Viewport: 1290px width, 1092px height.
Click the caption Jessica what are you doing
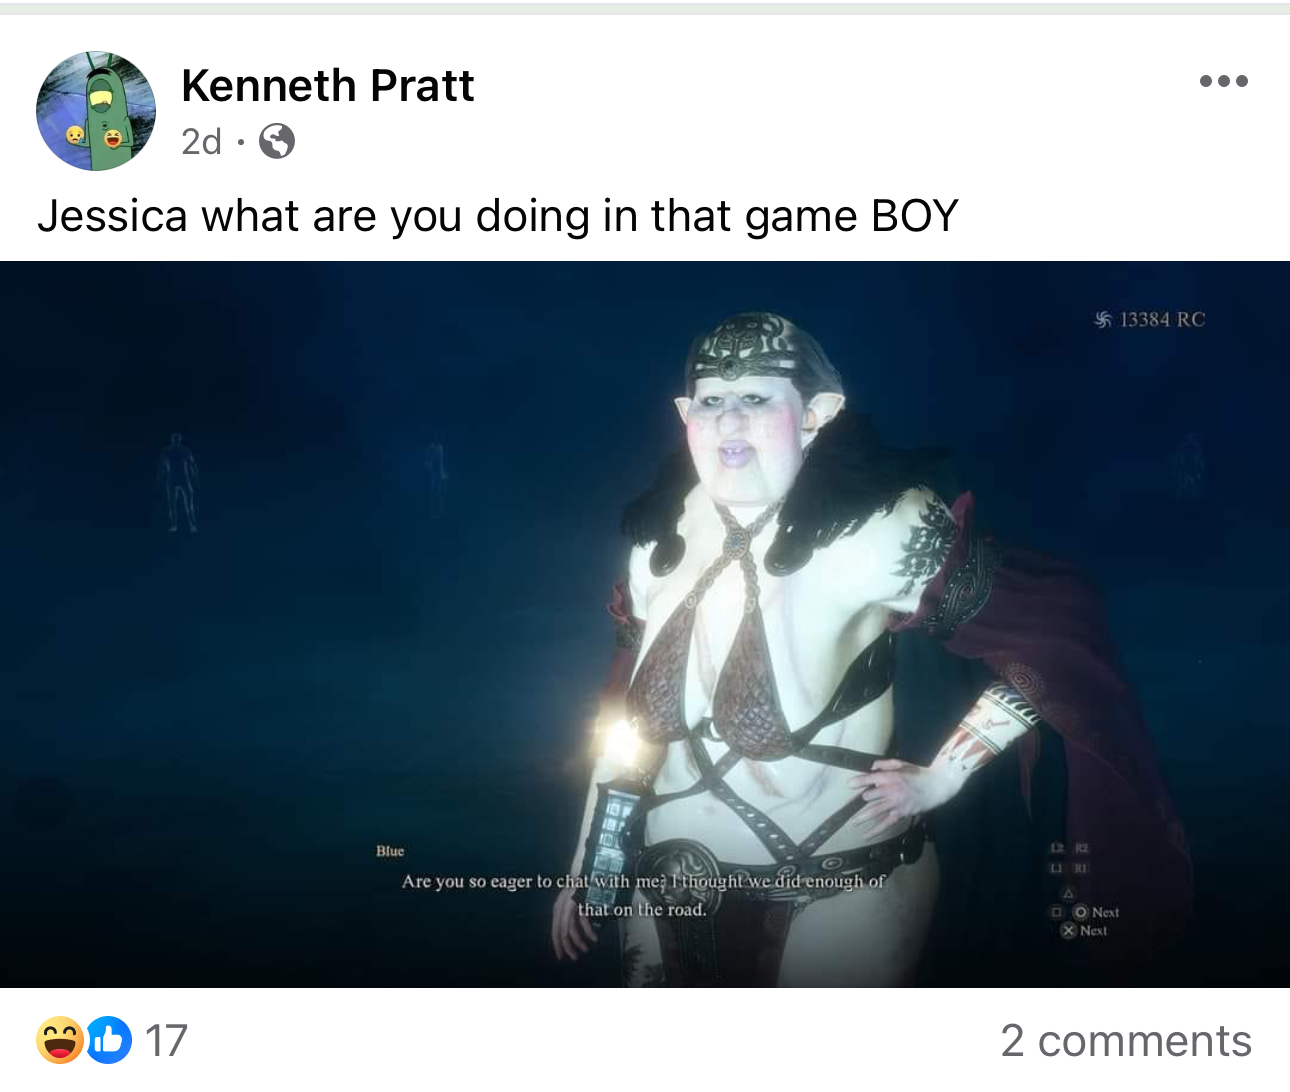[498, 216]
